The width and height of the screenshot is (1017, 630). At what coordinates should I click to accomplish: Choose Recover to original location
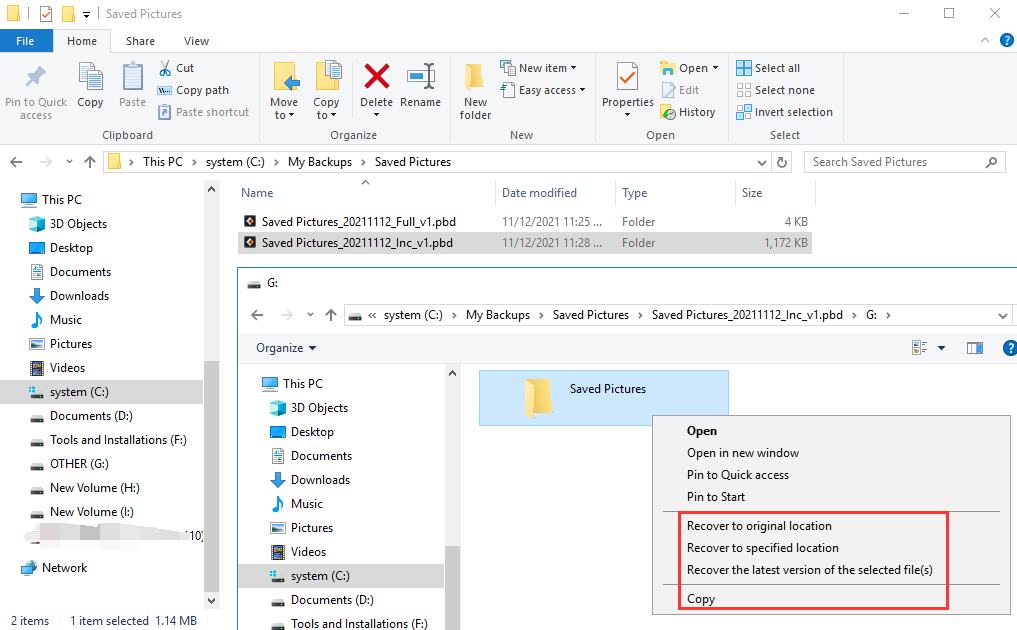point(759,526)
